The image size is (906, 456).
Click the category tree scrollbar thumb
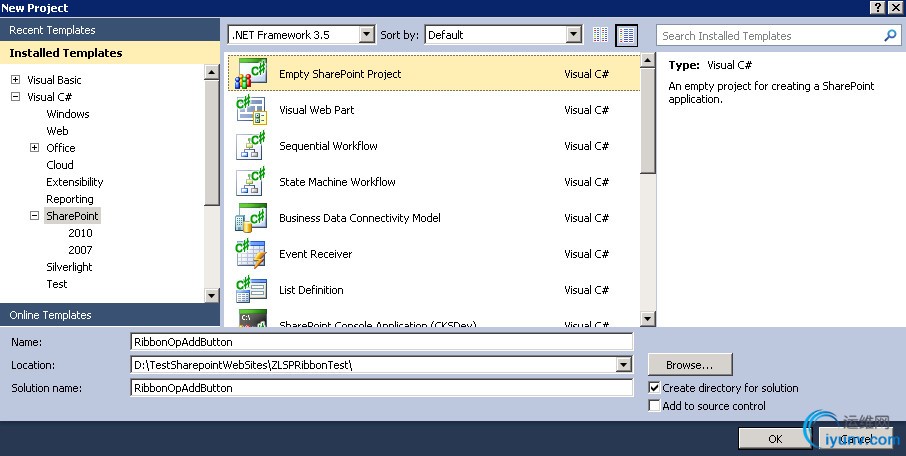(212, 143)
